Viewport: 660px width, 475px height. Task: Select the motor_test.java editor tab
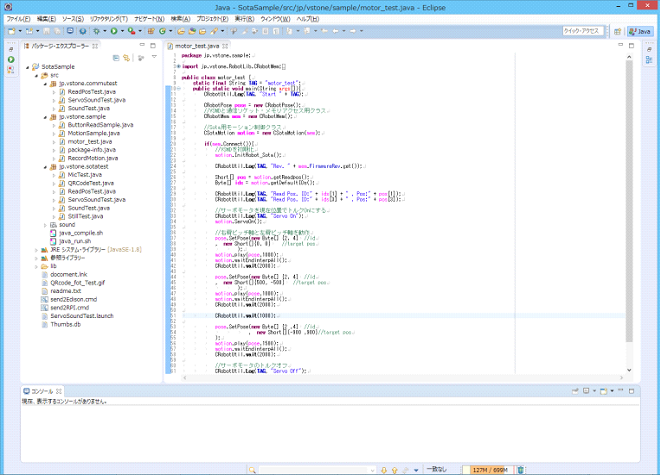[199, 46]
